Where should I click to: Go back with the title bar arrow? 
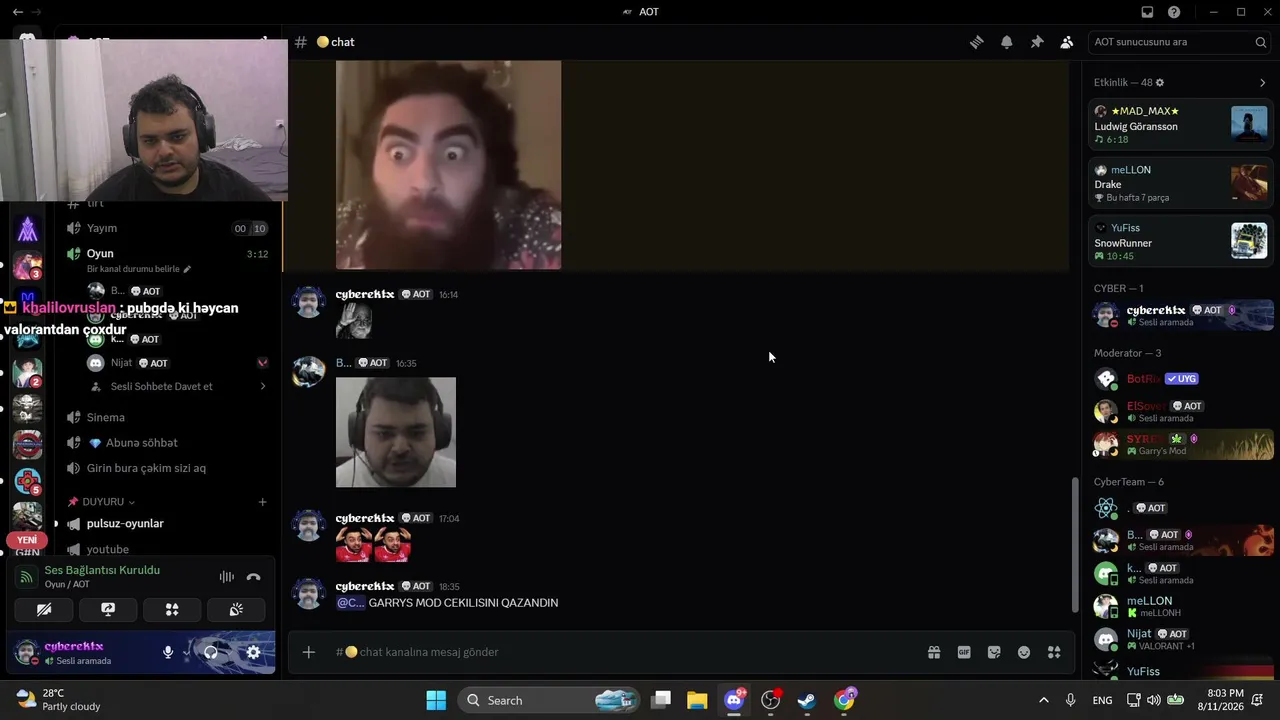coord(18,12)
